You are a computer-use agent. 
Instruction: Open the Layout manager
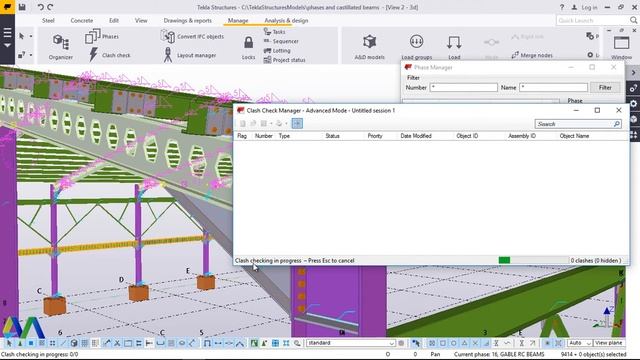pyautogui.click(x=190, y=55)
